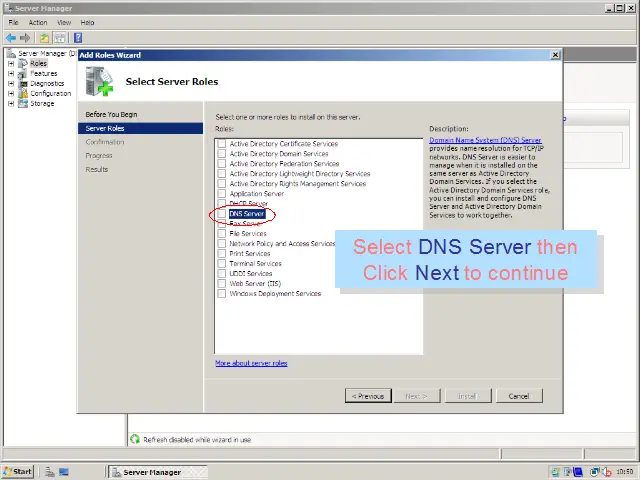640x480 pixels.
Task: Select the Diagnostics label in the tree
Action: point(47,83)
